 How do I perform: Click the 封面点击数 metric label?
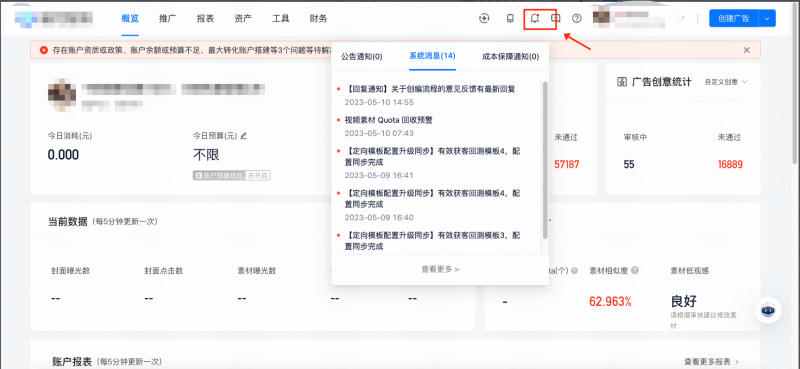(x=164, y=270)
